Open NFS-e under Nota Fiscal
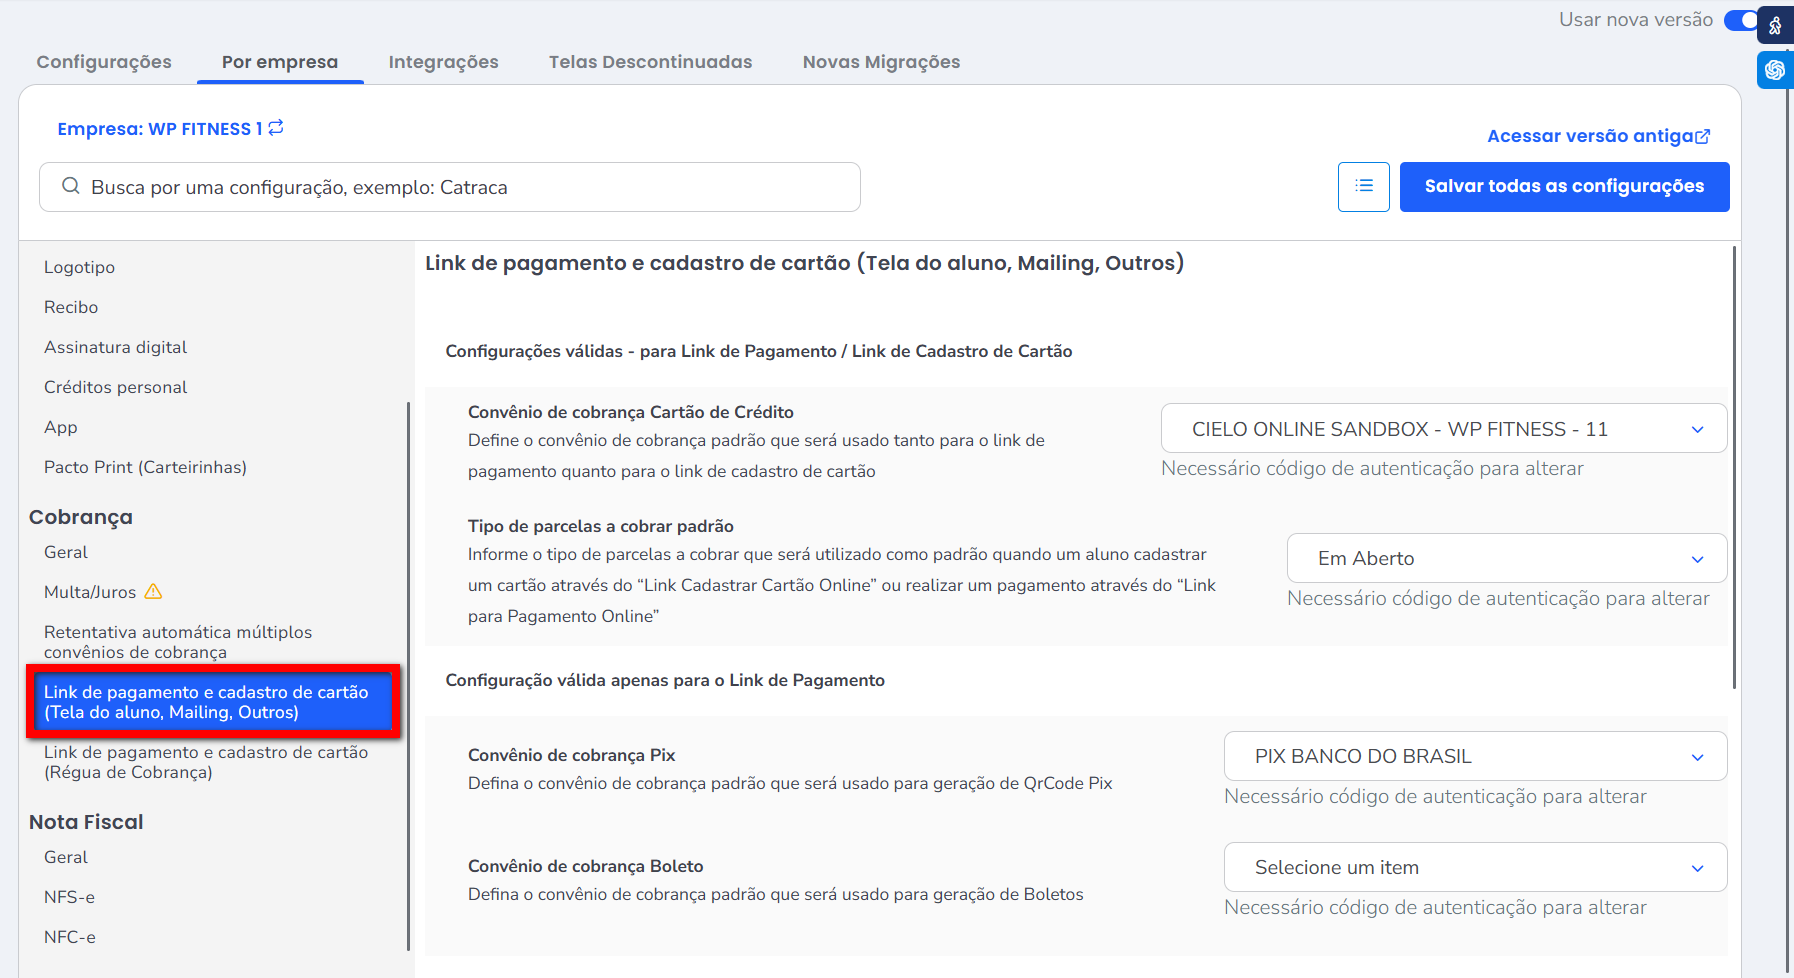The image size is (1794, 978). (69, 897)
